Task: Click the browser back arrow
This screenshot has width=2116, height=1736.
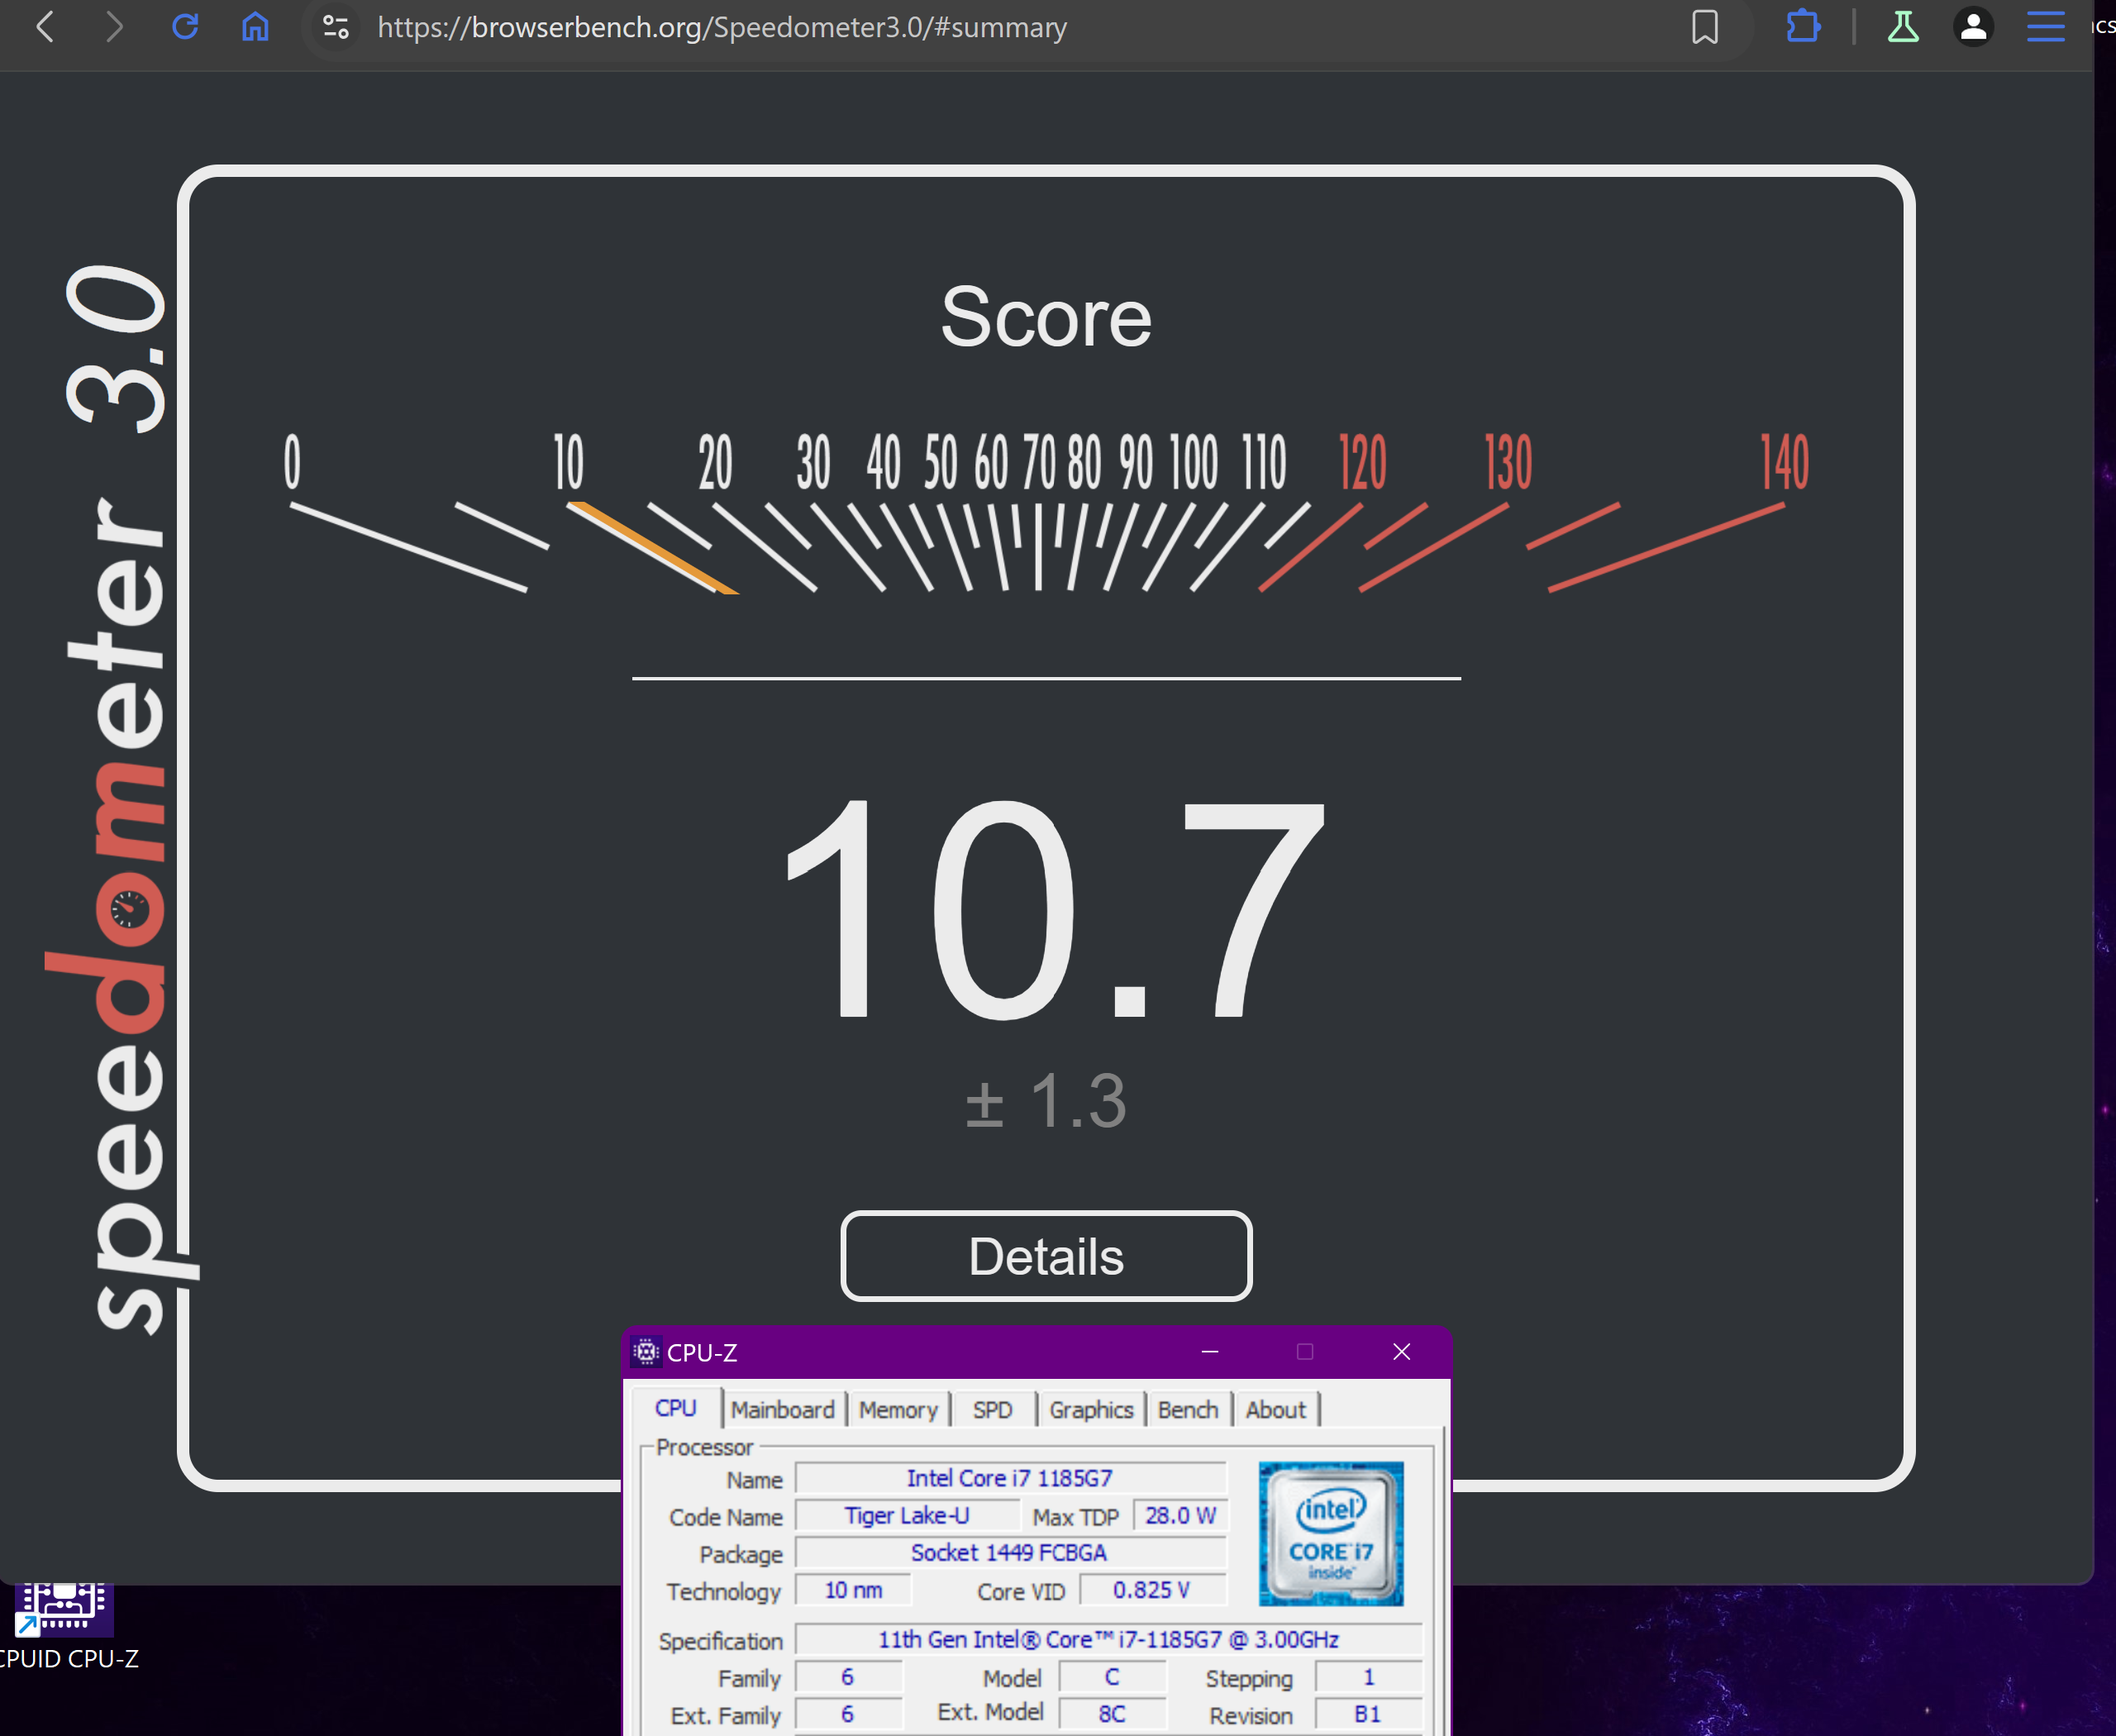Action: (x=45, y=27)
